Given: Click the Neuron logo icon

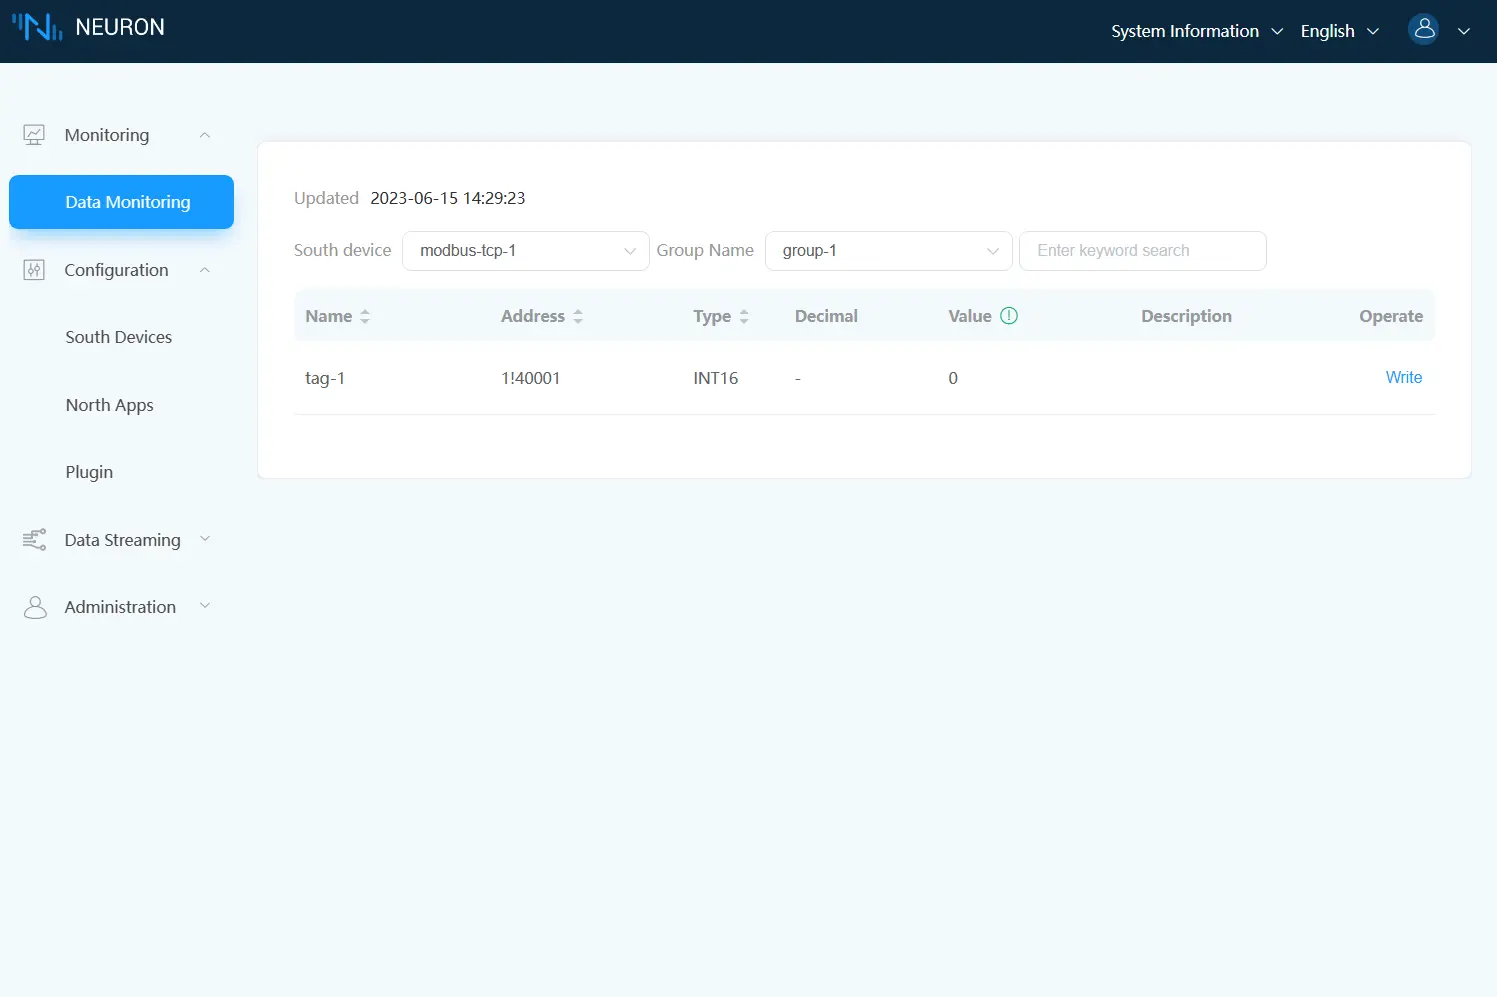Looking at the screenshot, I should click(x=37, y=27).
